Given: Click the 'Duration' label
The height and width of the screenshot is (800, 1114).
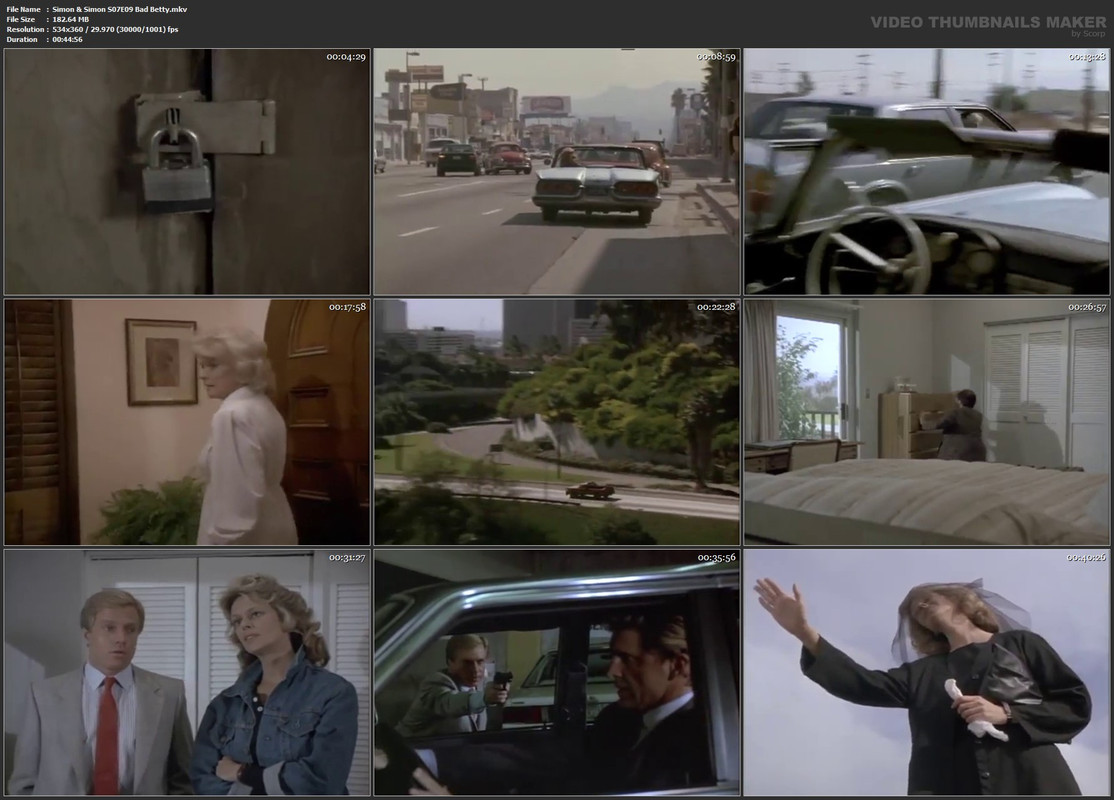Looking at the screenshot, I should click(x=22, y=39).
